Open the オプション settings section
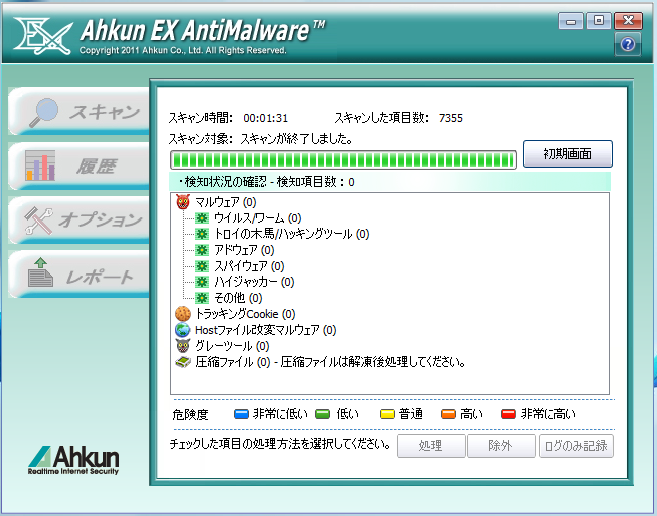The width and height of the screenshot is (657, 516). tap(79, 220)
